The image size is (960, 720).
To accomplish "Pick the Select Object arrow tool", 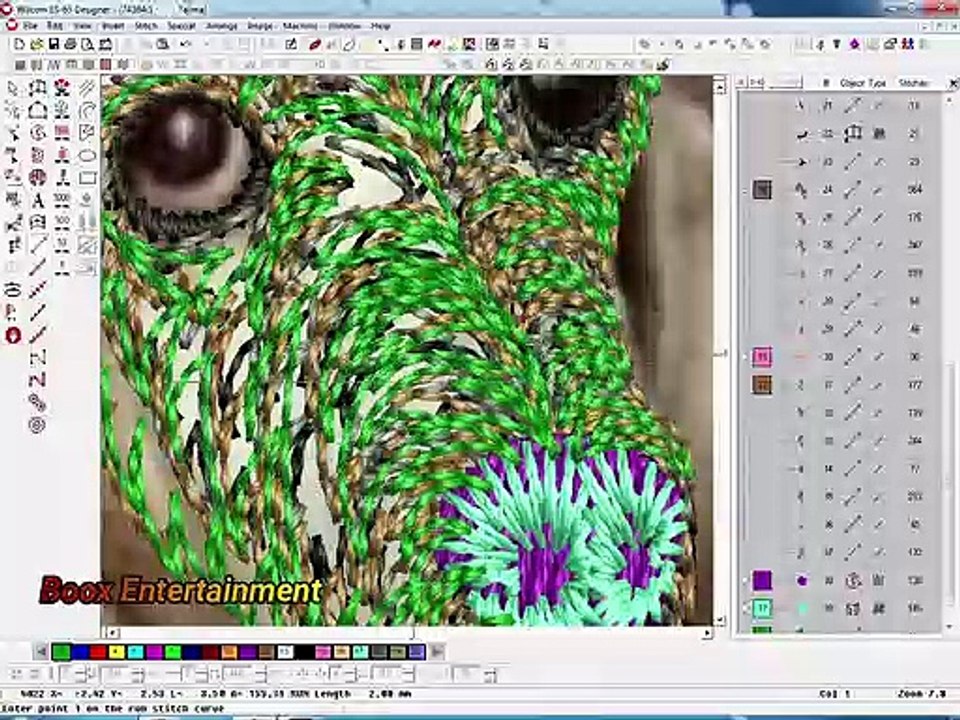I will coord(13,89).
